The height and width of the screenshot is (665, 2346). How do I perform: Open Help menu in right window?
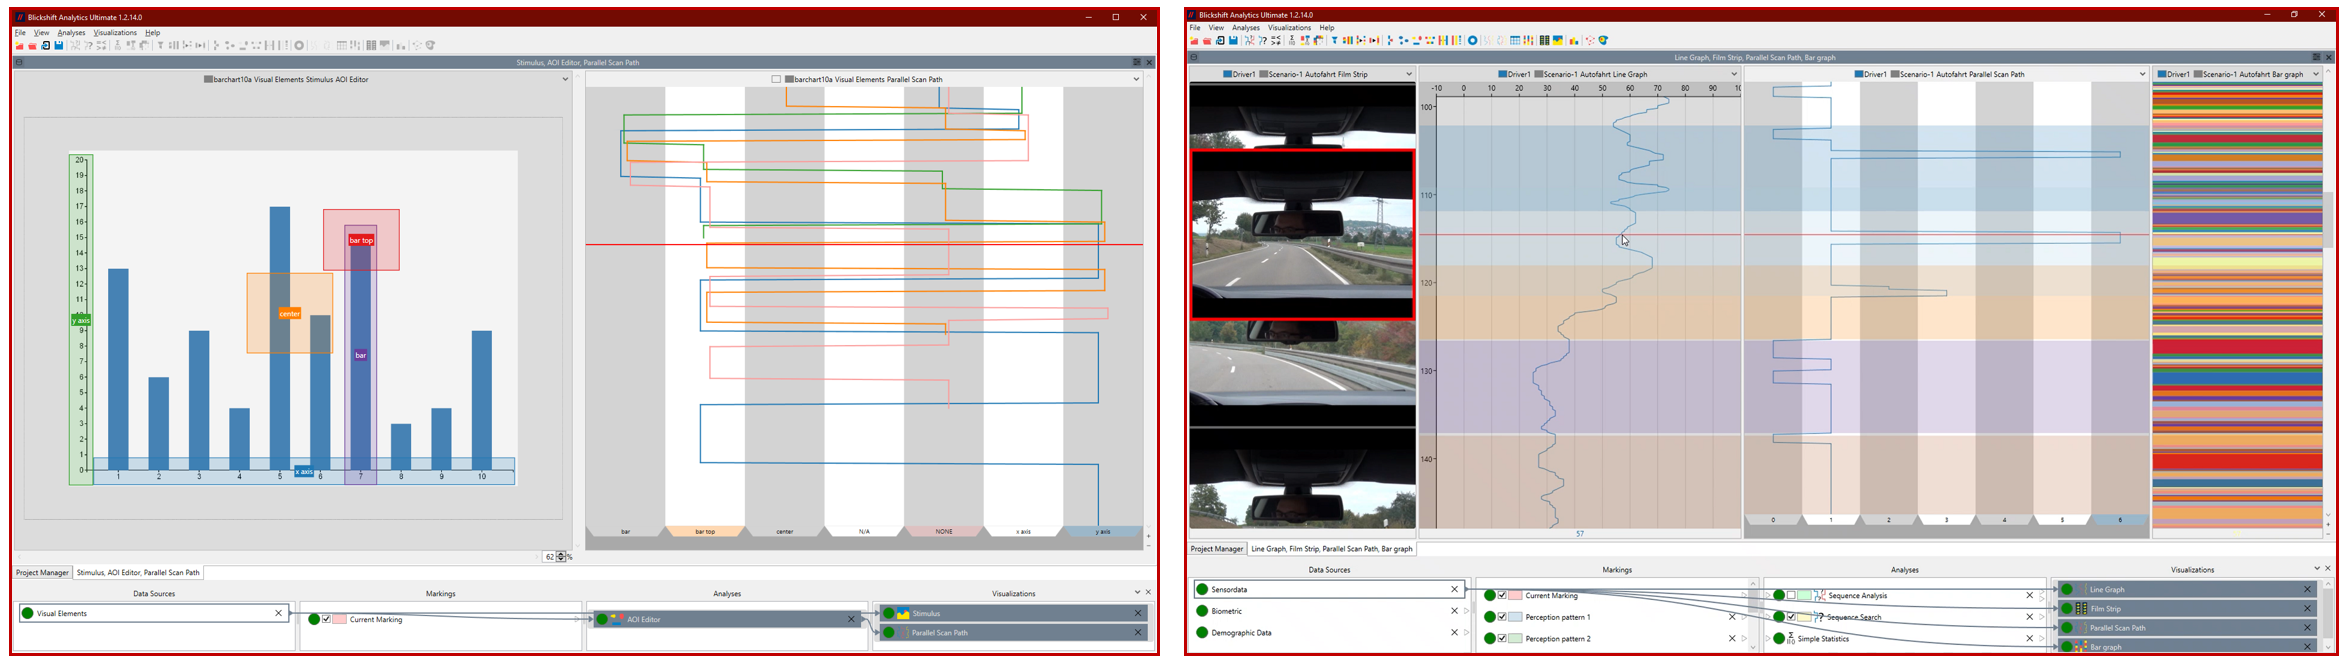pyautogui.click(x=1326, y=28)
